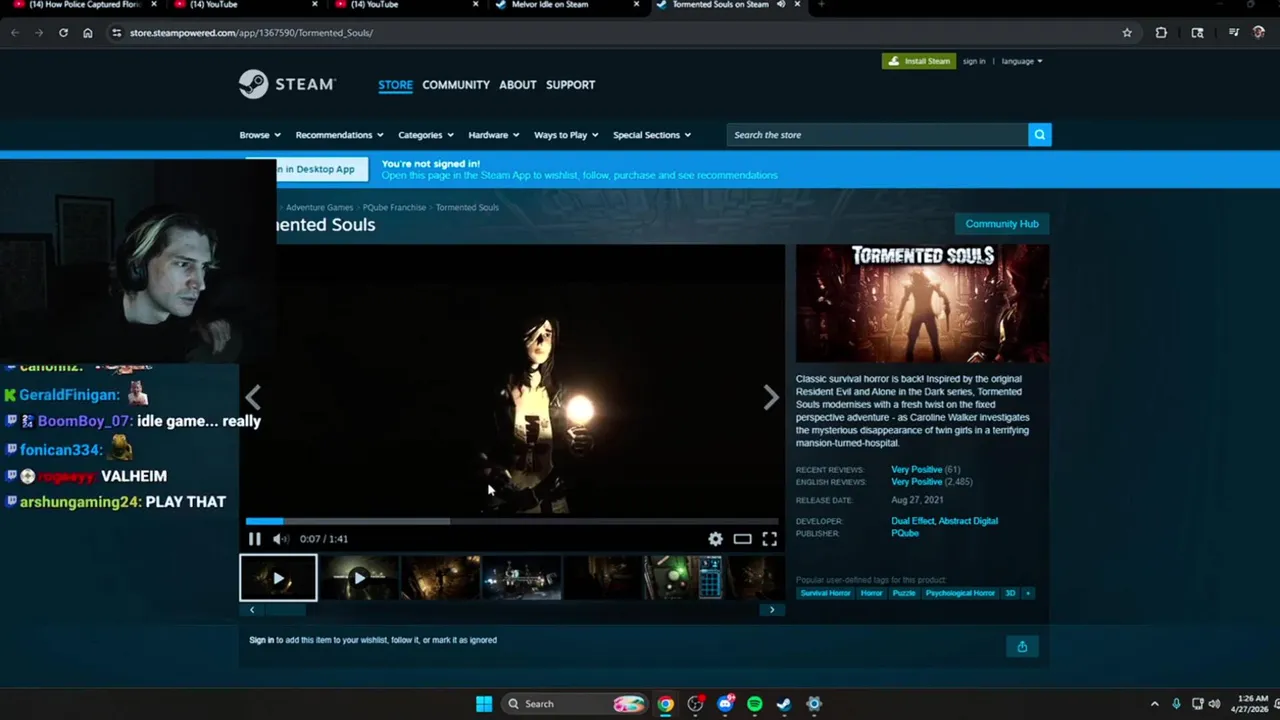This screenshot has width=1280, height=720.
Task: Click Sign in to wishlist link
Action: click(x=261, y=640)
